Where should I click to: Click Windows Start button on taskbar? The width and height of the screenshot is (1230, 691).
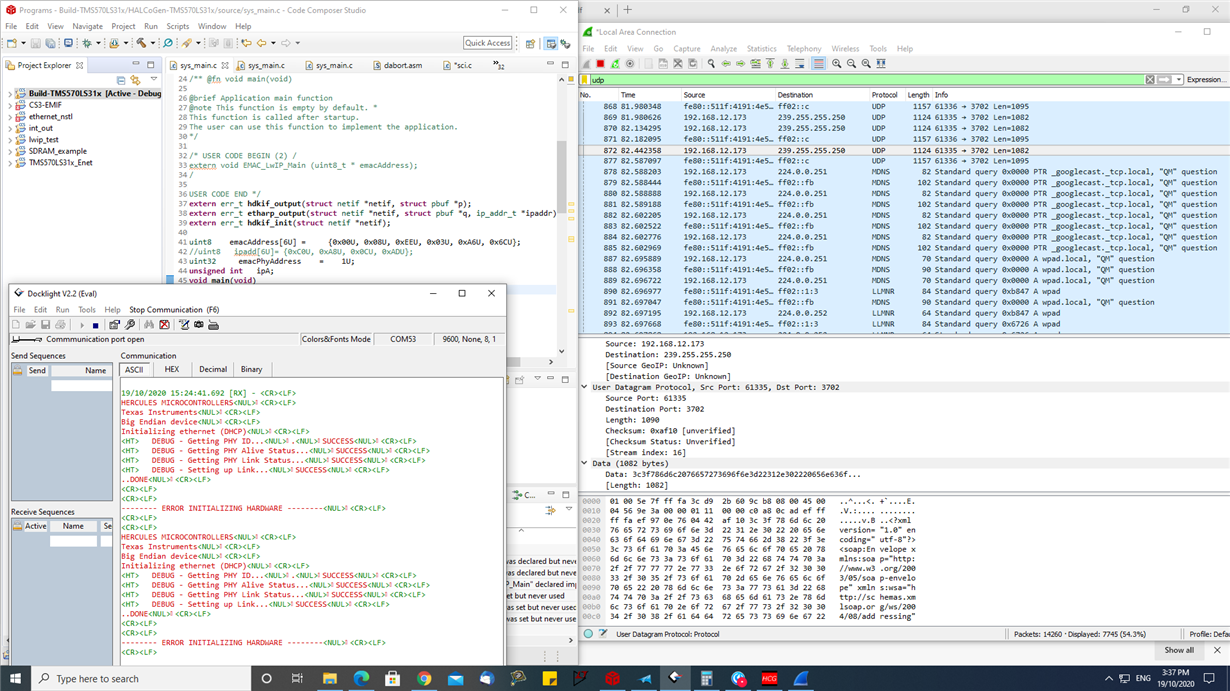pyautogui.click(x=14, y=678)
